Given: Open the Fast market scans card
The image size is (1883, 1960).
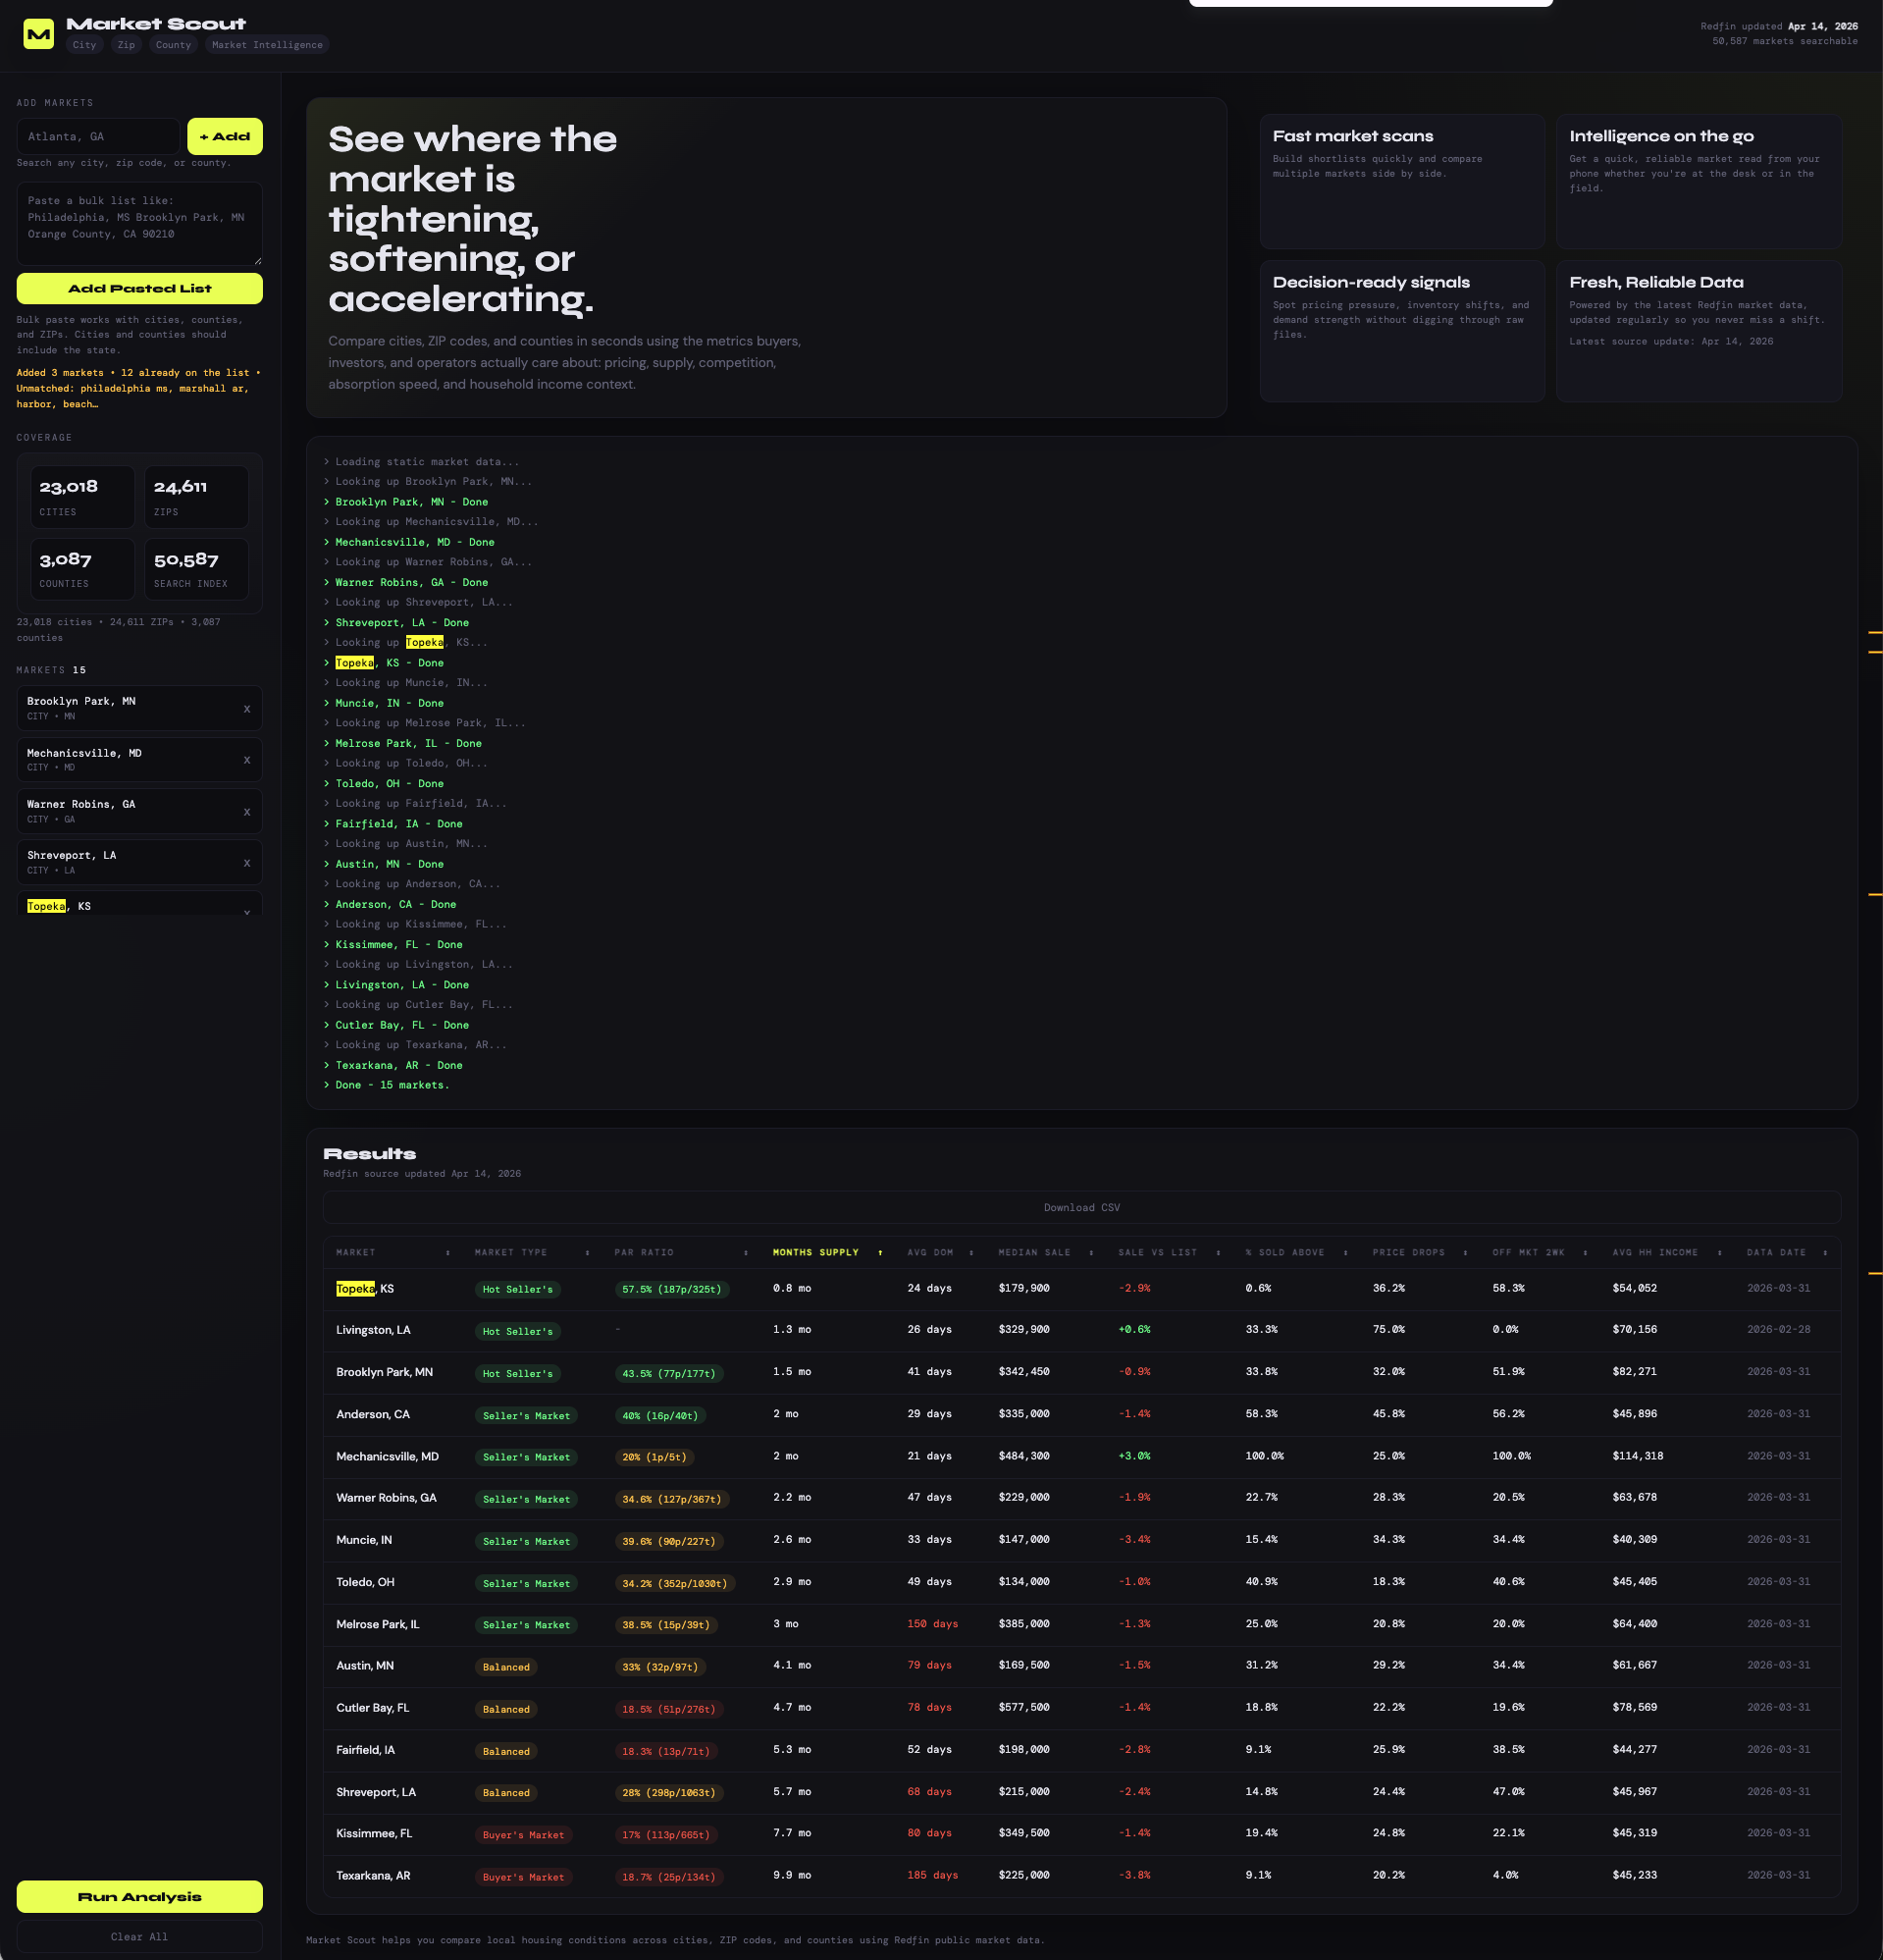Looking at the screenshot, I should 1402,181.
